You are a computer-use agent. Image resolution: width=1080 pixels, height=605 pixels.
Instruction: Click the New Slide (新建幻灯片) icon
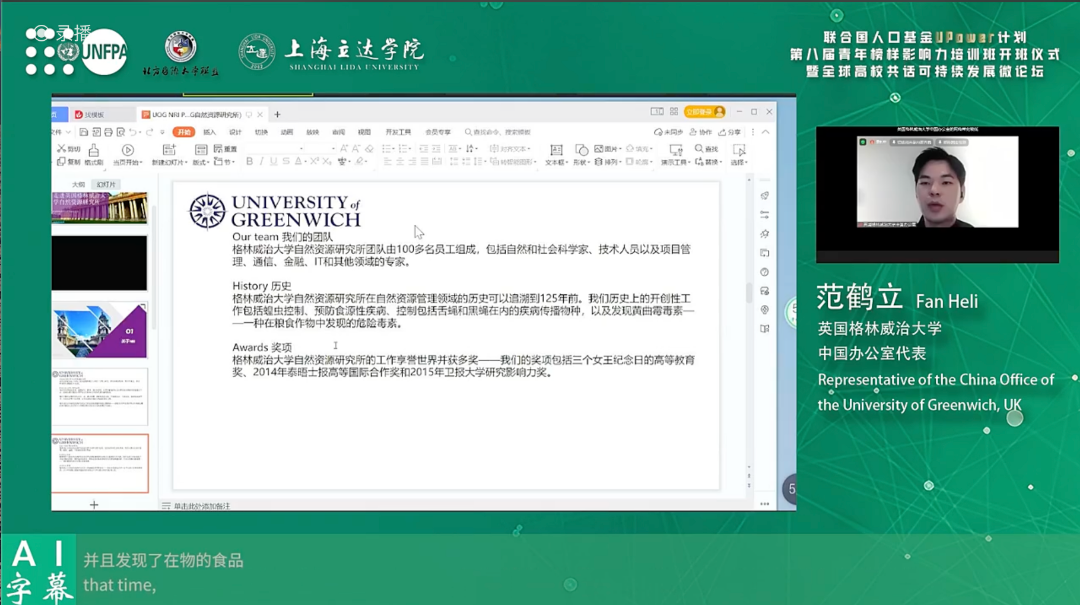pyautogui.click(x=169, y=150)
